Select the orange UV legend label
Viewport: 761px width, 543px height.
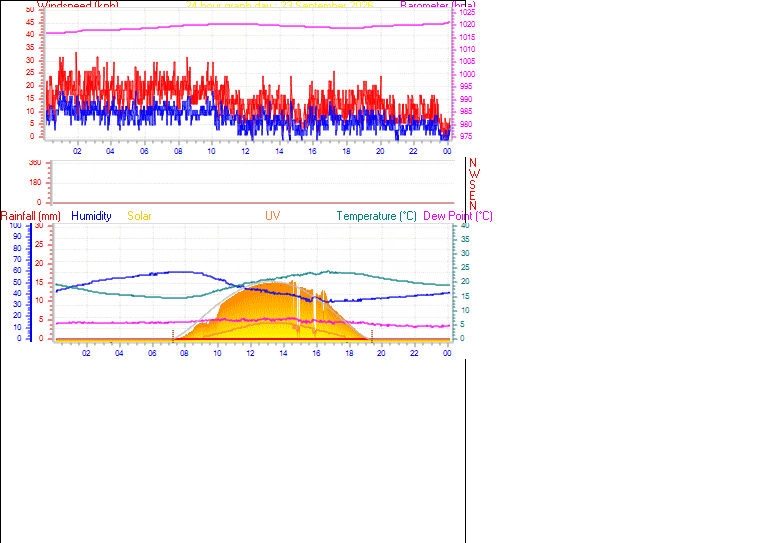(273, 216)
